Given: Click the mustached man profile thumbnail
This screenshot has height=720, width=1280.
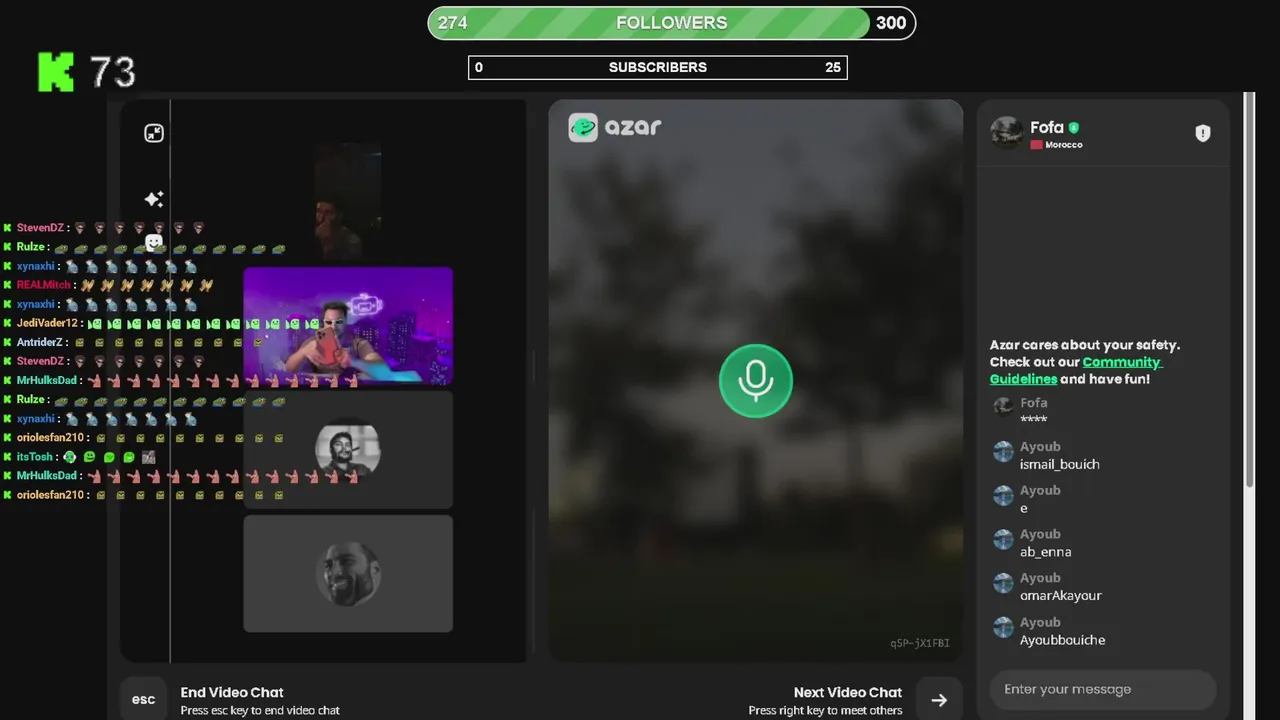Looking at the screenshot, I should tap(348, 449).
